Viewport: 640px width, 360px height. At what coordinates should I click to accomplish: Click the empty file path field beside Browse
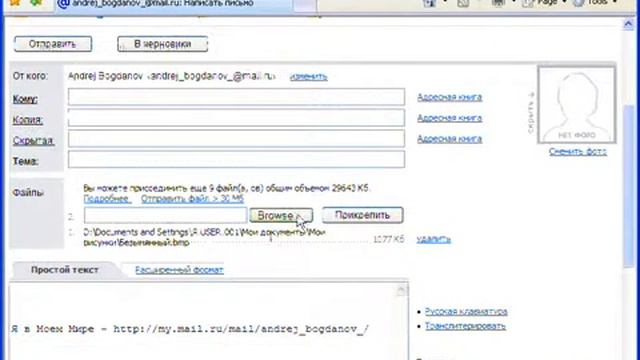(165, 215)
